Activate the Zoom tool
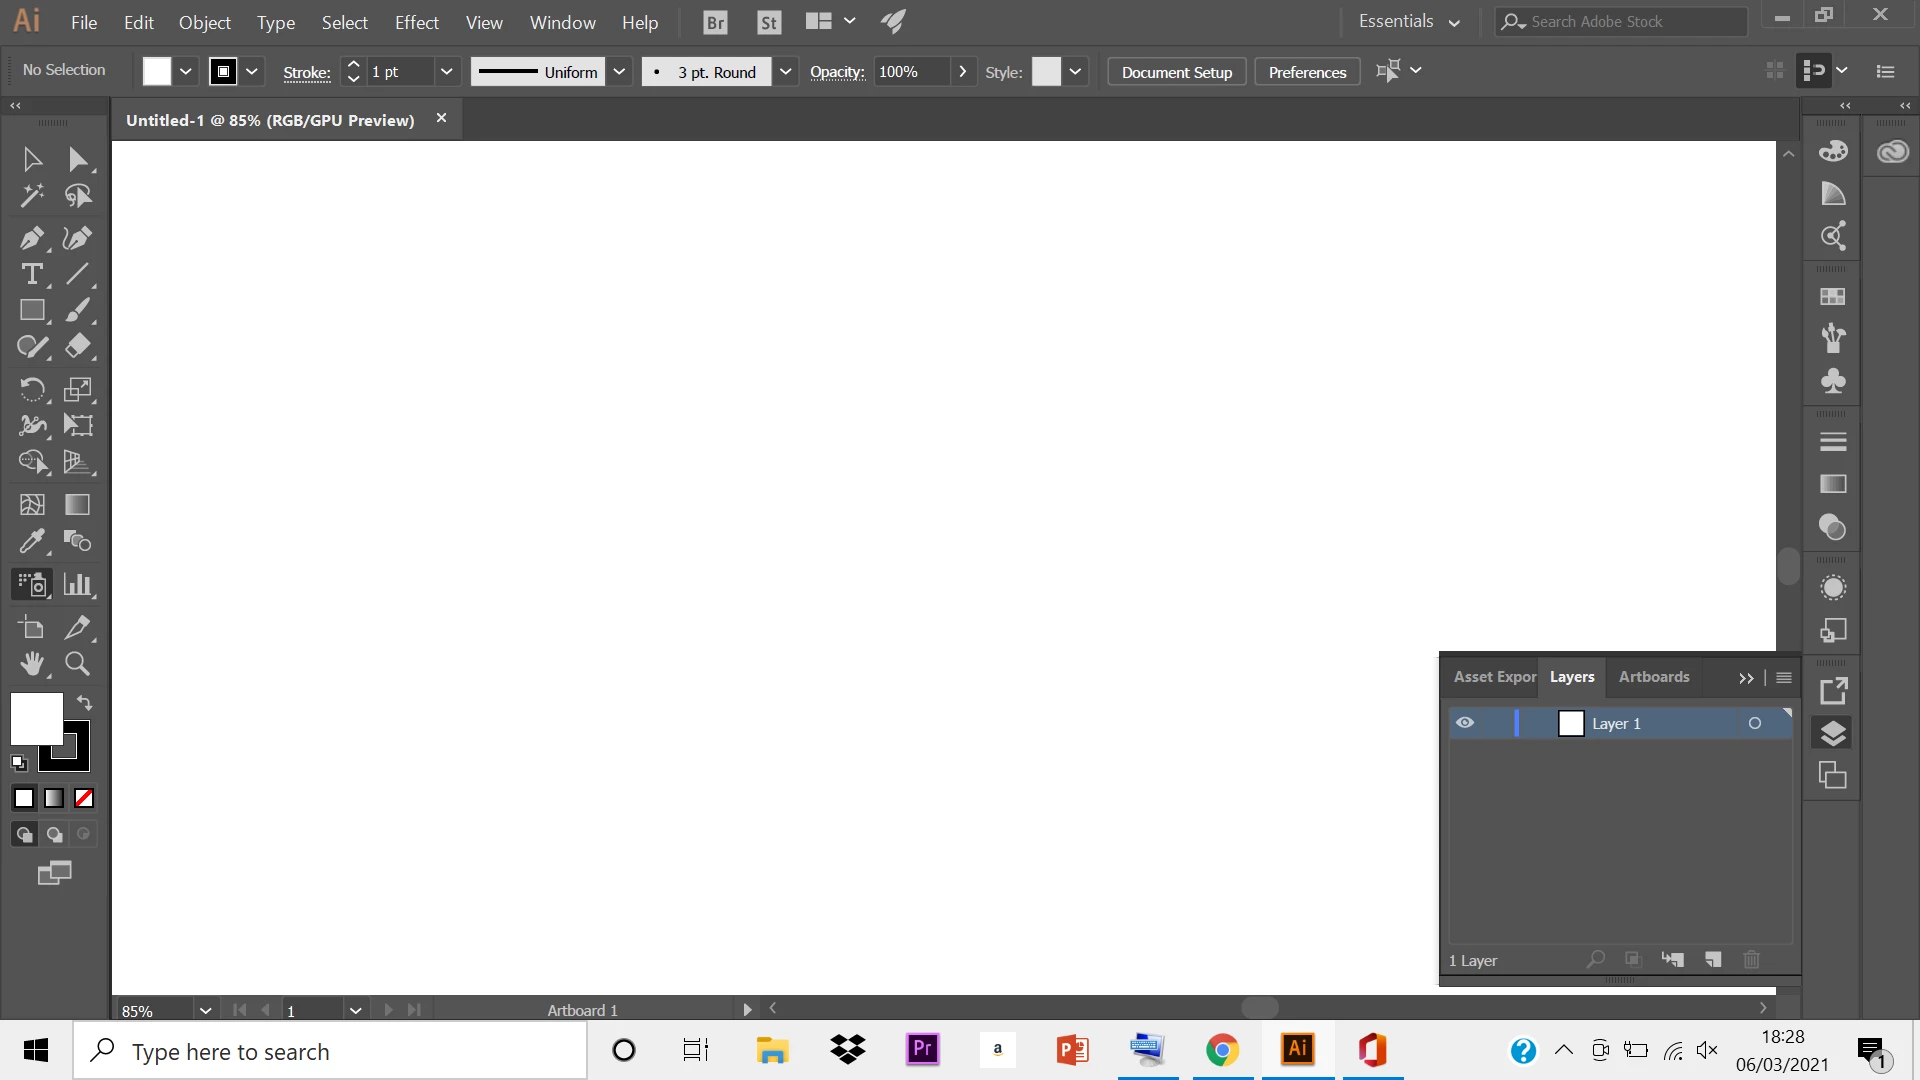Image resolution: width=1920 pixels, height=1080 pixels. pyautogui.click(x=77, y=664)
